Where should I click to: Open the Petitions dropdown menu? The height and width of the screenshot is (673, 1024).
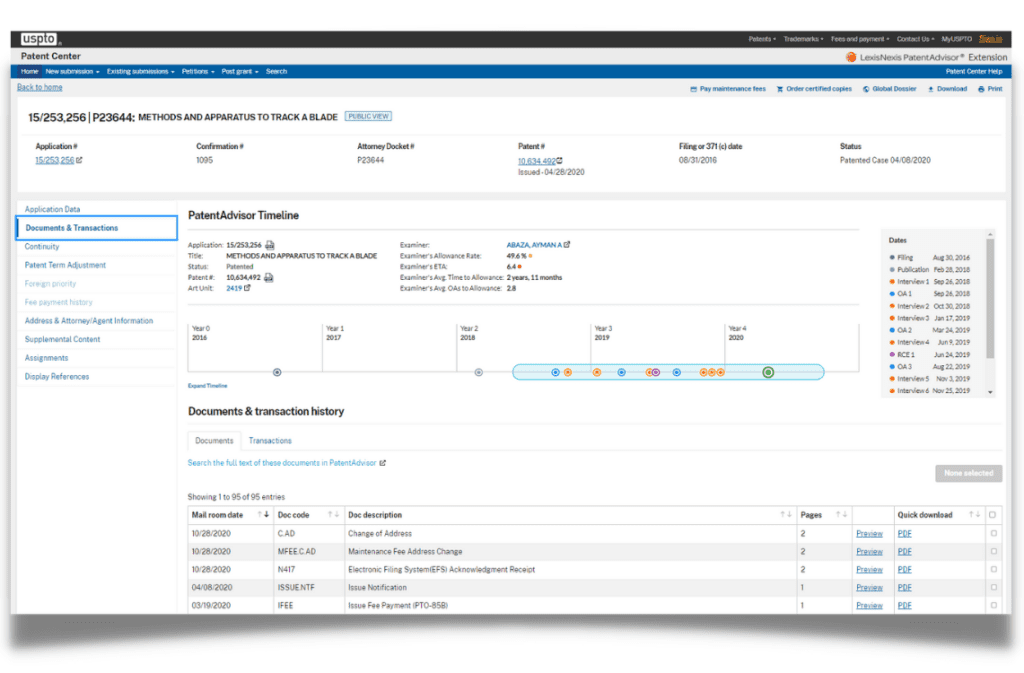198,72
